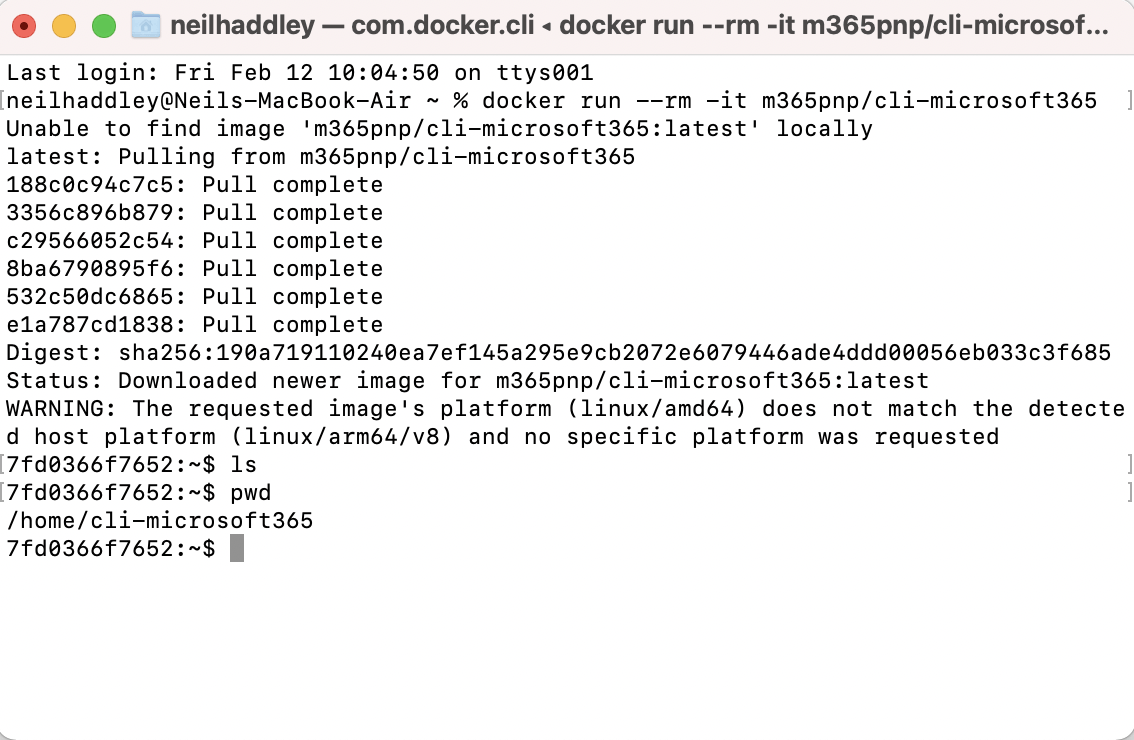Viewport: 1134px width, 740px height.
Task: Click the gray block cursor at the prompt
Action: 237,549
